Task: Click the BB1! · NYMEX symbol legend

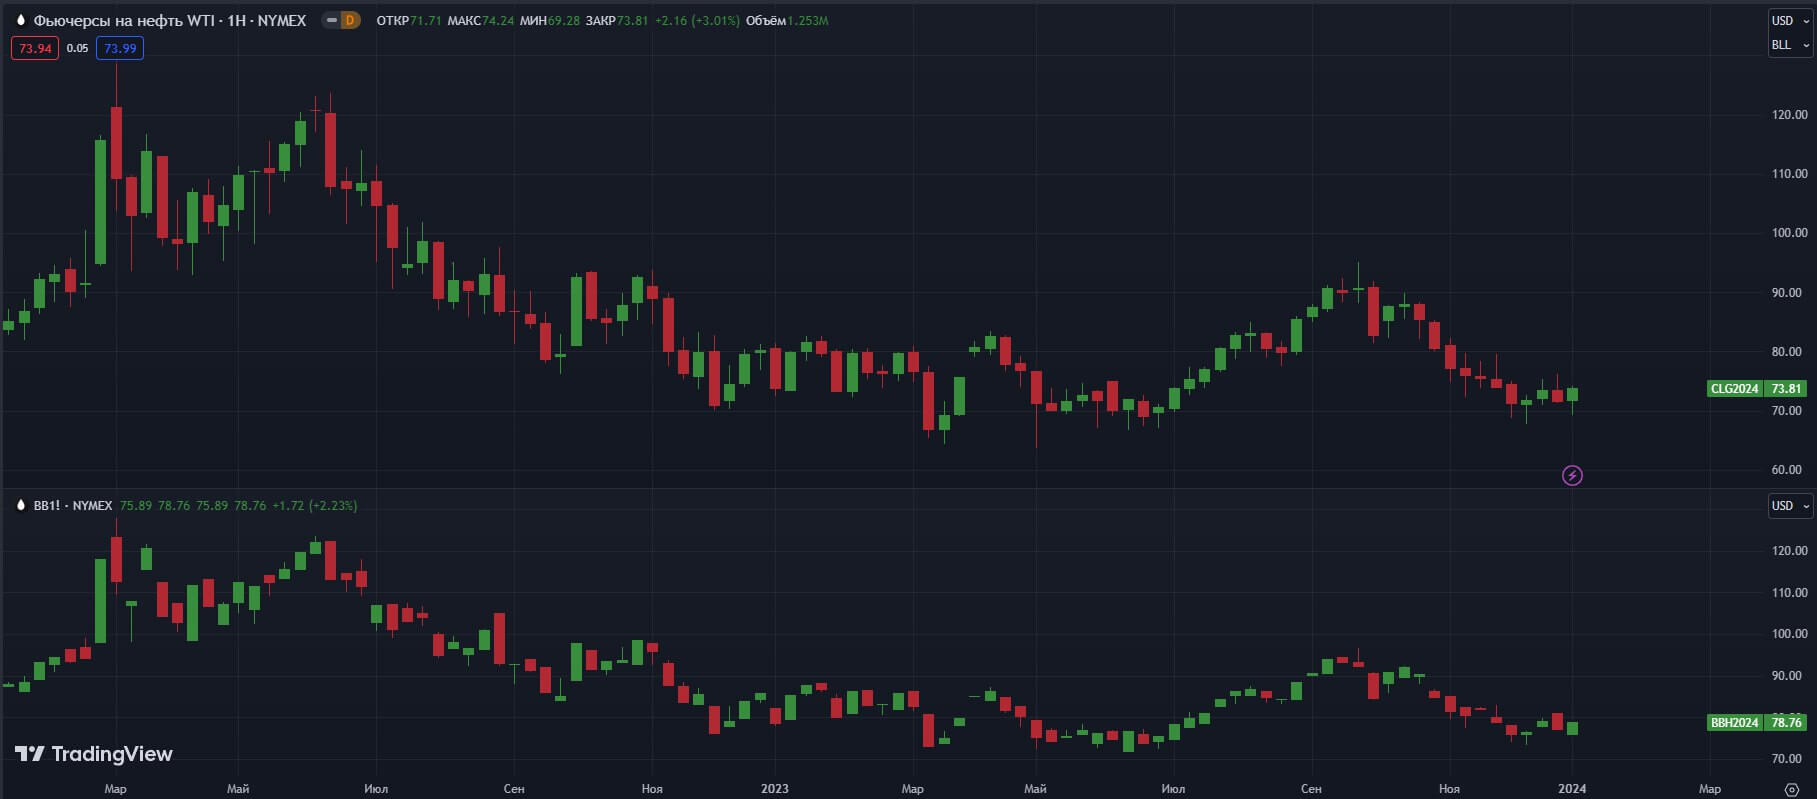Action: click(73, 506)
